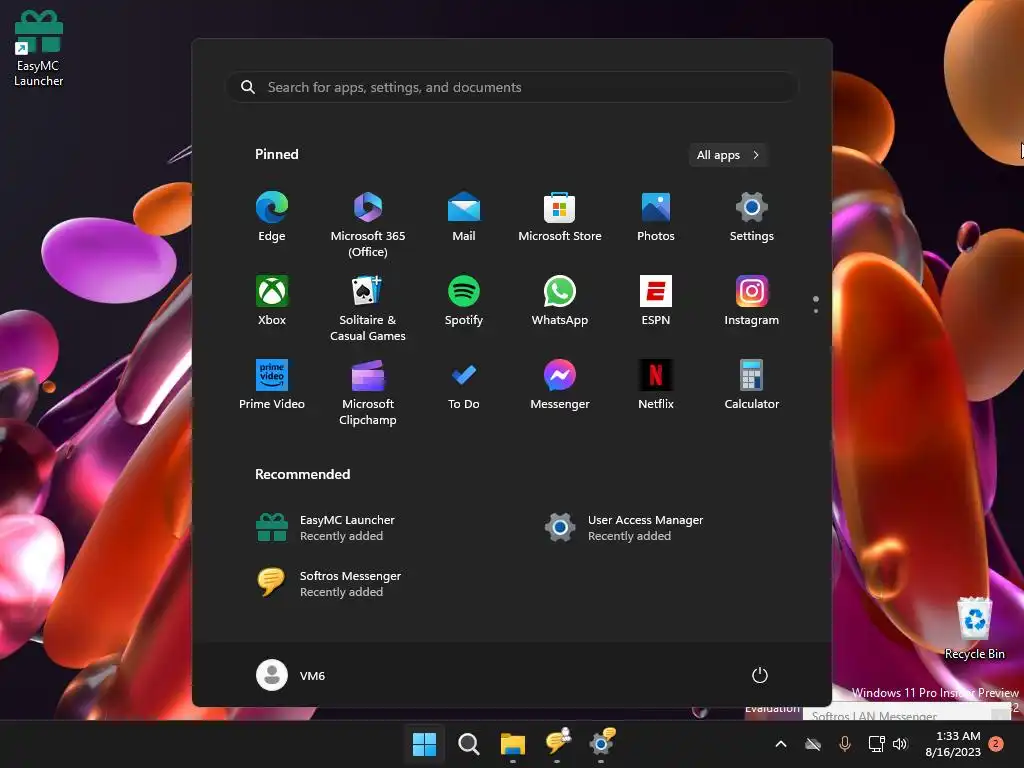
Task: Open notification badge showing 2
Action: click(x=996, y=744)
